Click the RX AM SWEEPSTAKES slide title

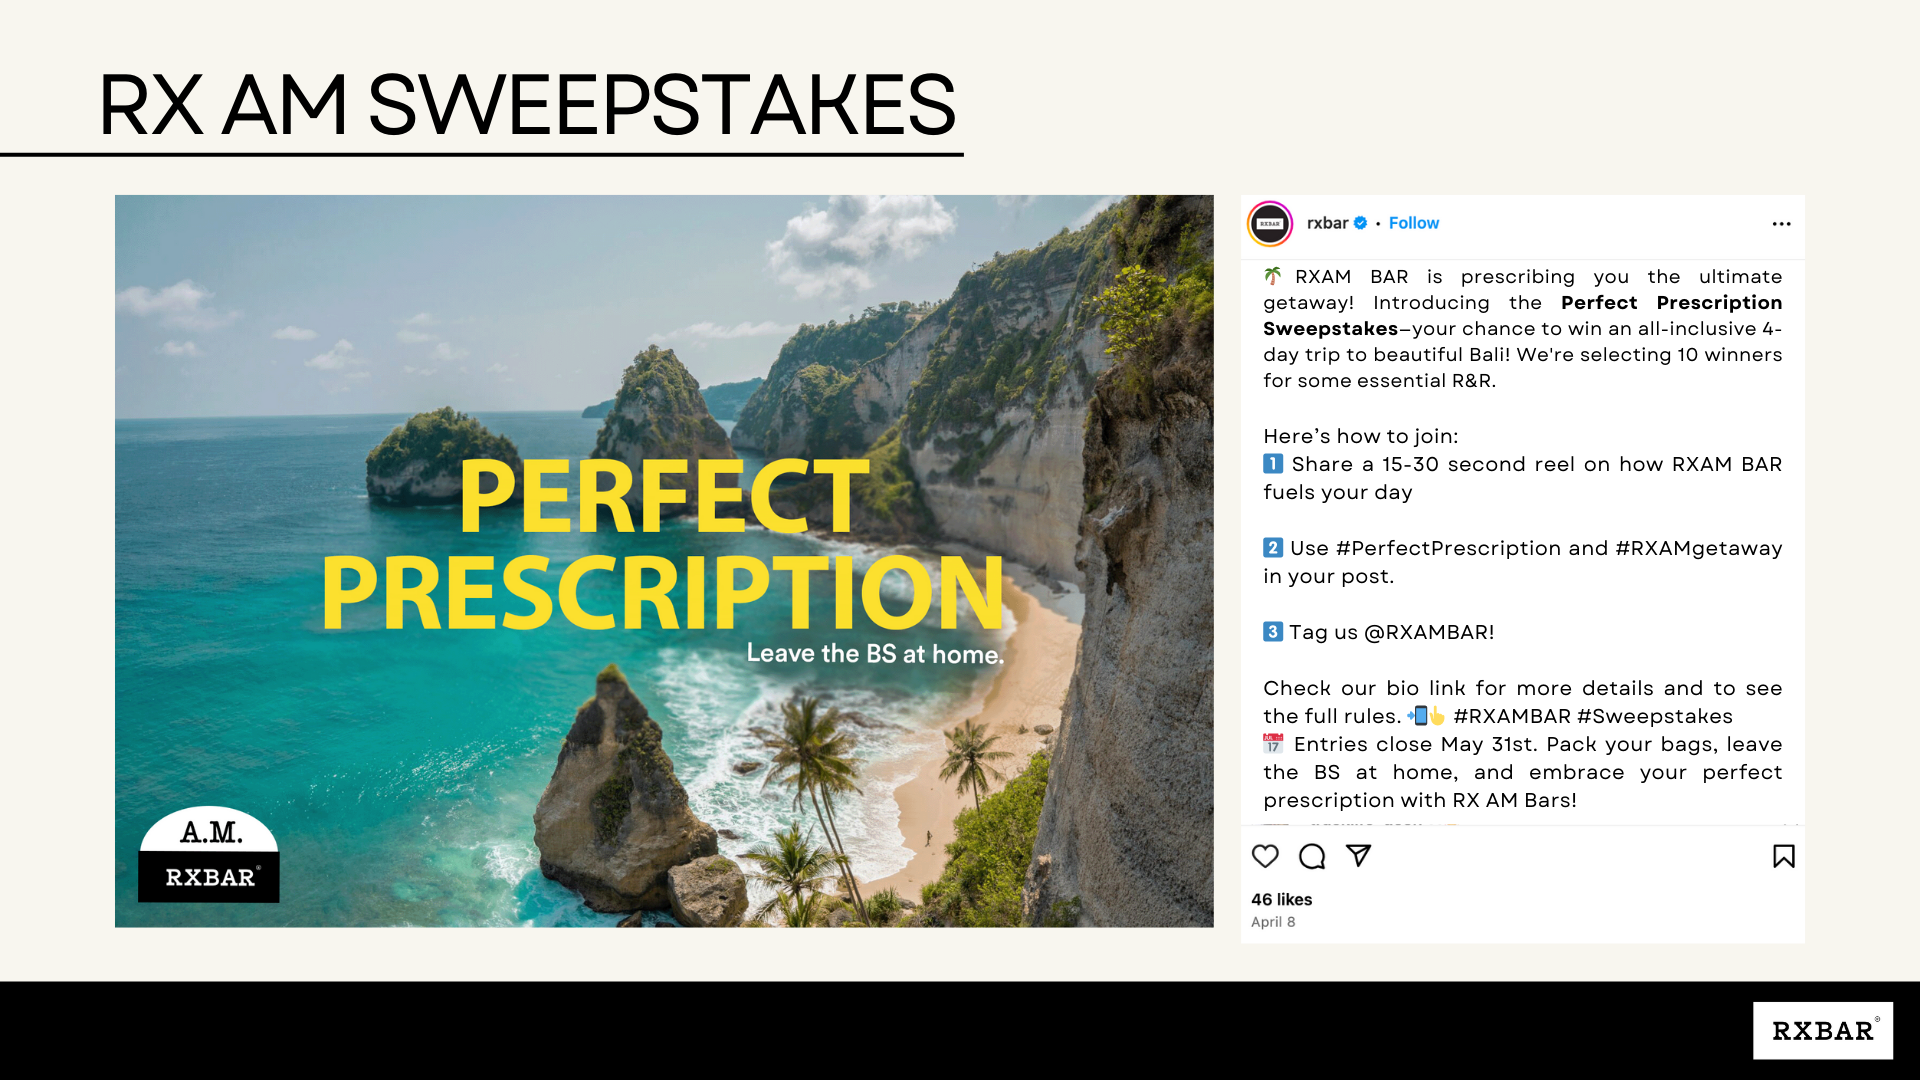coord(527,105)
